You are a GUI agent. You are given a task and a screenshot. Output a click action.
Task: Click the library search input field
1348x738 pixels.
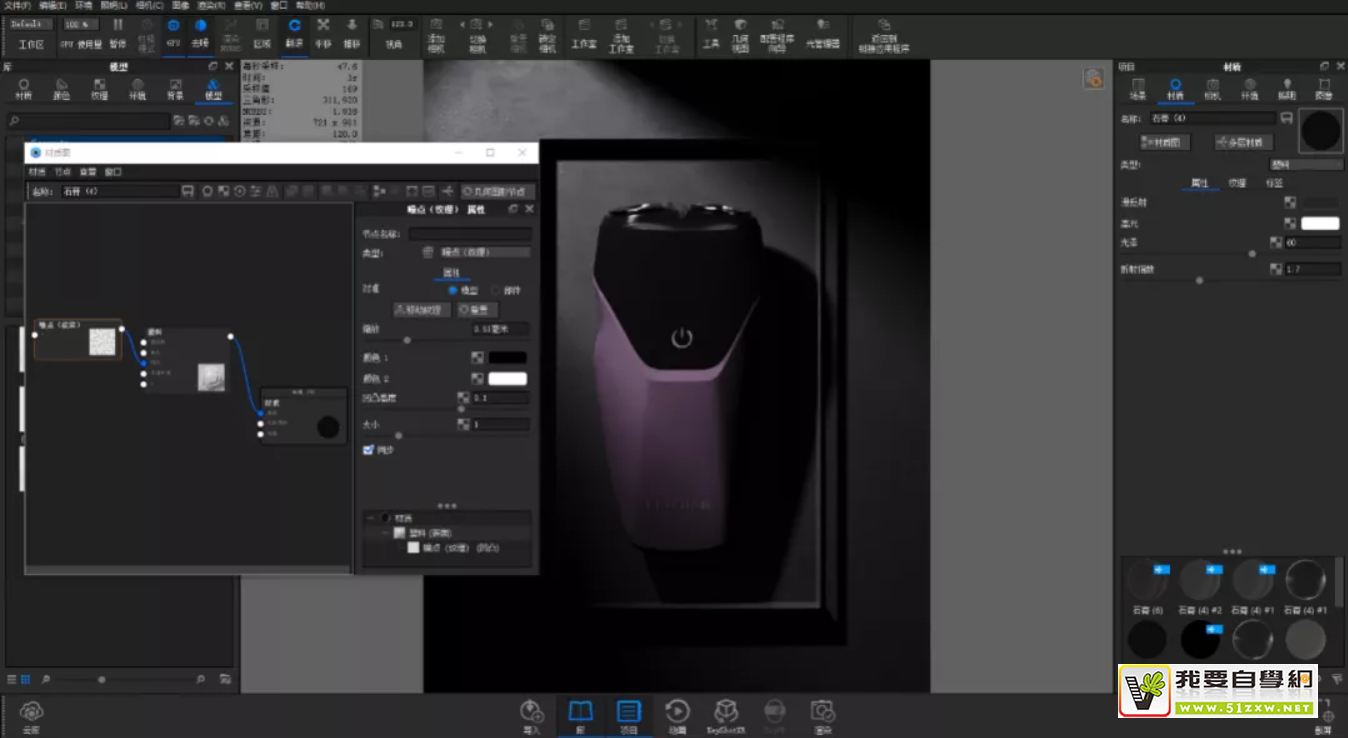click(90, 120)
